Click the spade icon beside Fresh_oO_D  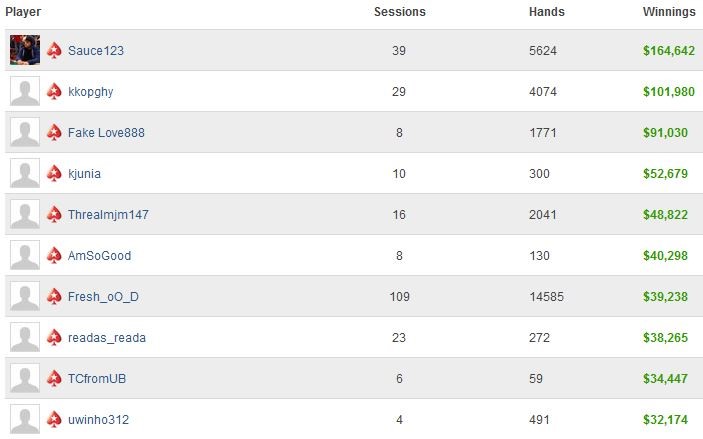tap(54, 296)
